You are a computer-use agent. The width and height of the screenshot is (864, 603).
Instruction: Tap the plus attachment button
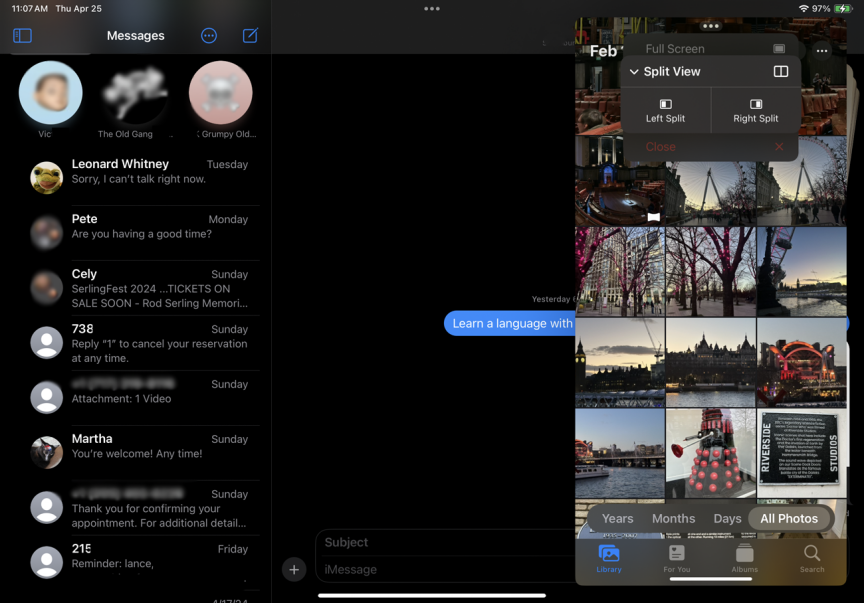click(x=293, y=570)
